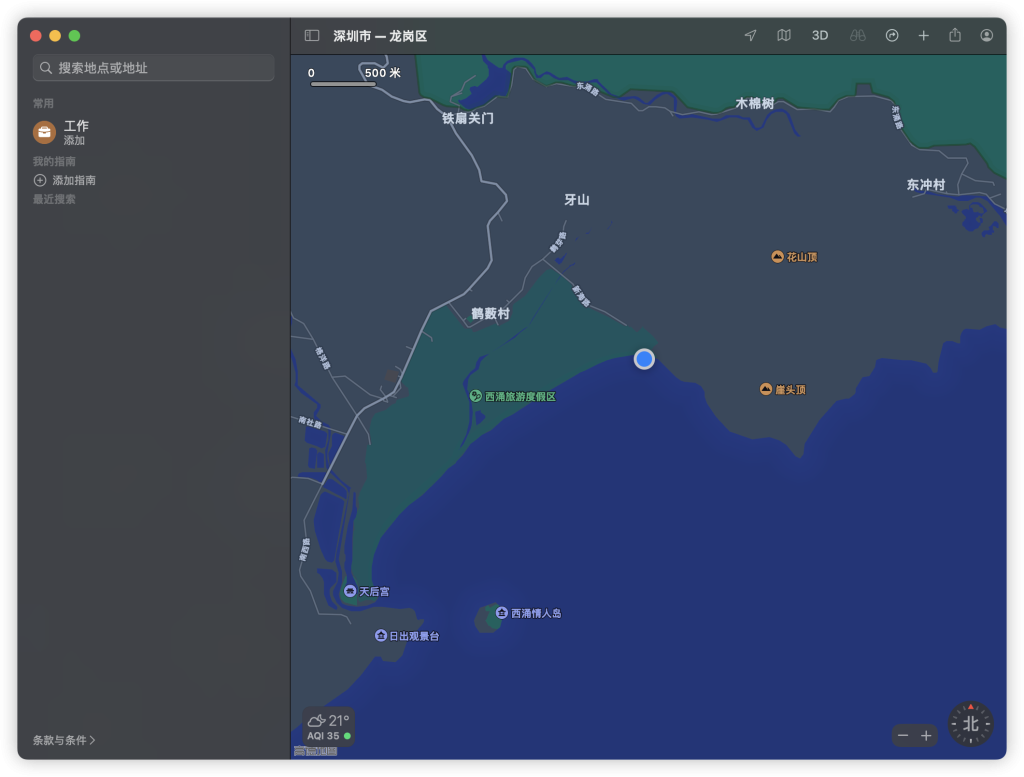Click the Look Around binoculars icon
This screenshot has width=1024, height=777.
[857, 36]
